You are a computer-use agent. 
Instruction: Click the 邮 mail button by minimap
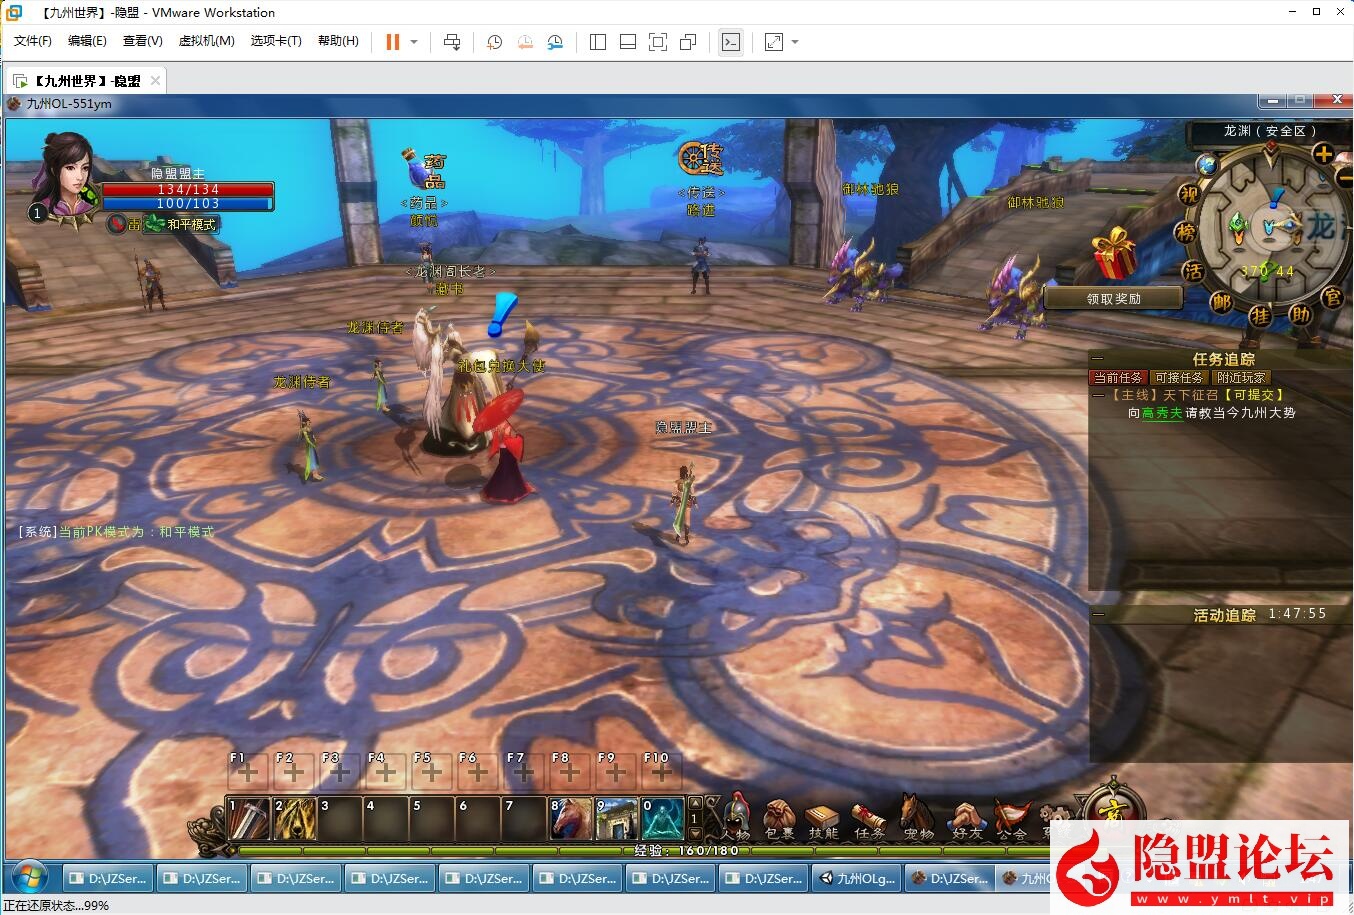[1222, 302]
